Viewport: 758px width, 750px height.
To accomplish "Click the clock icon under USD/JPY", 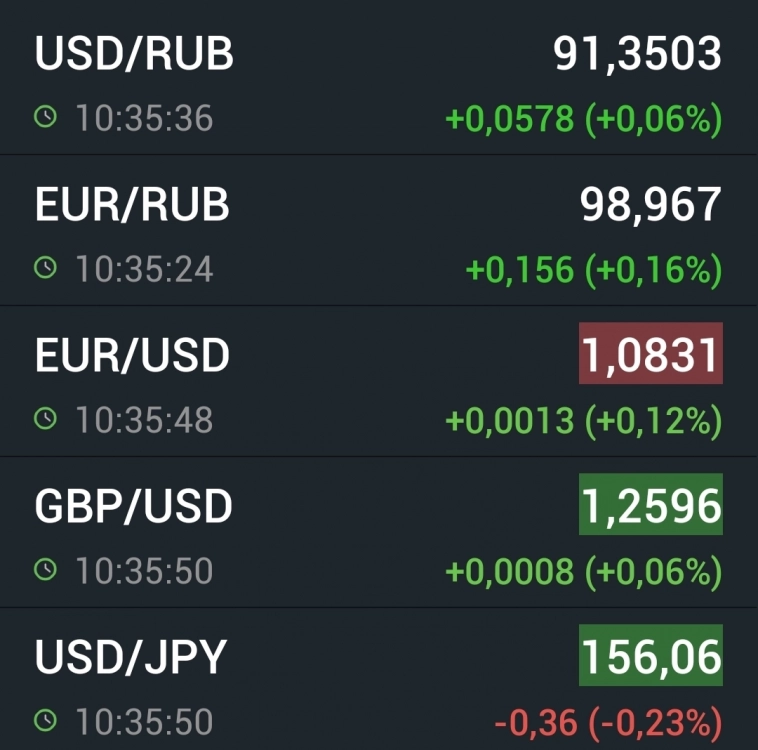I will pos(45,721).
